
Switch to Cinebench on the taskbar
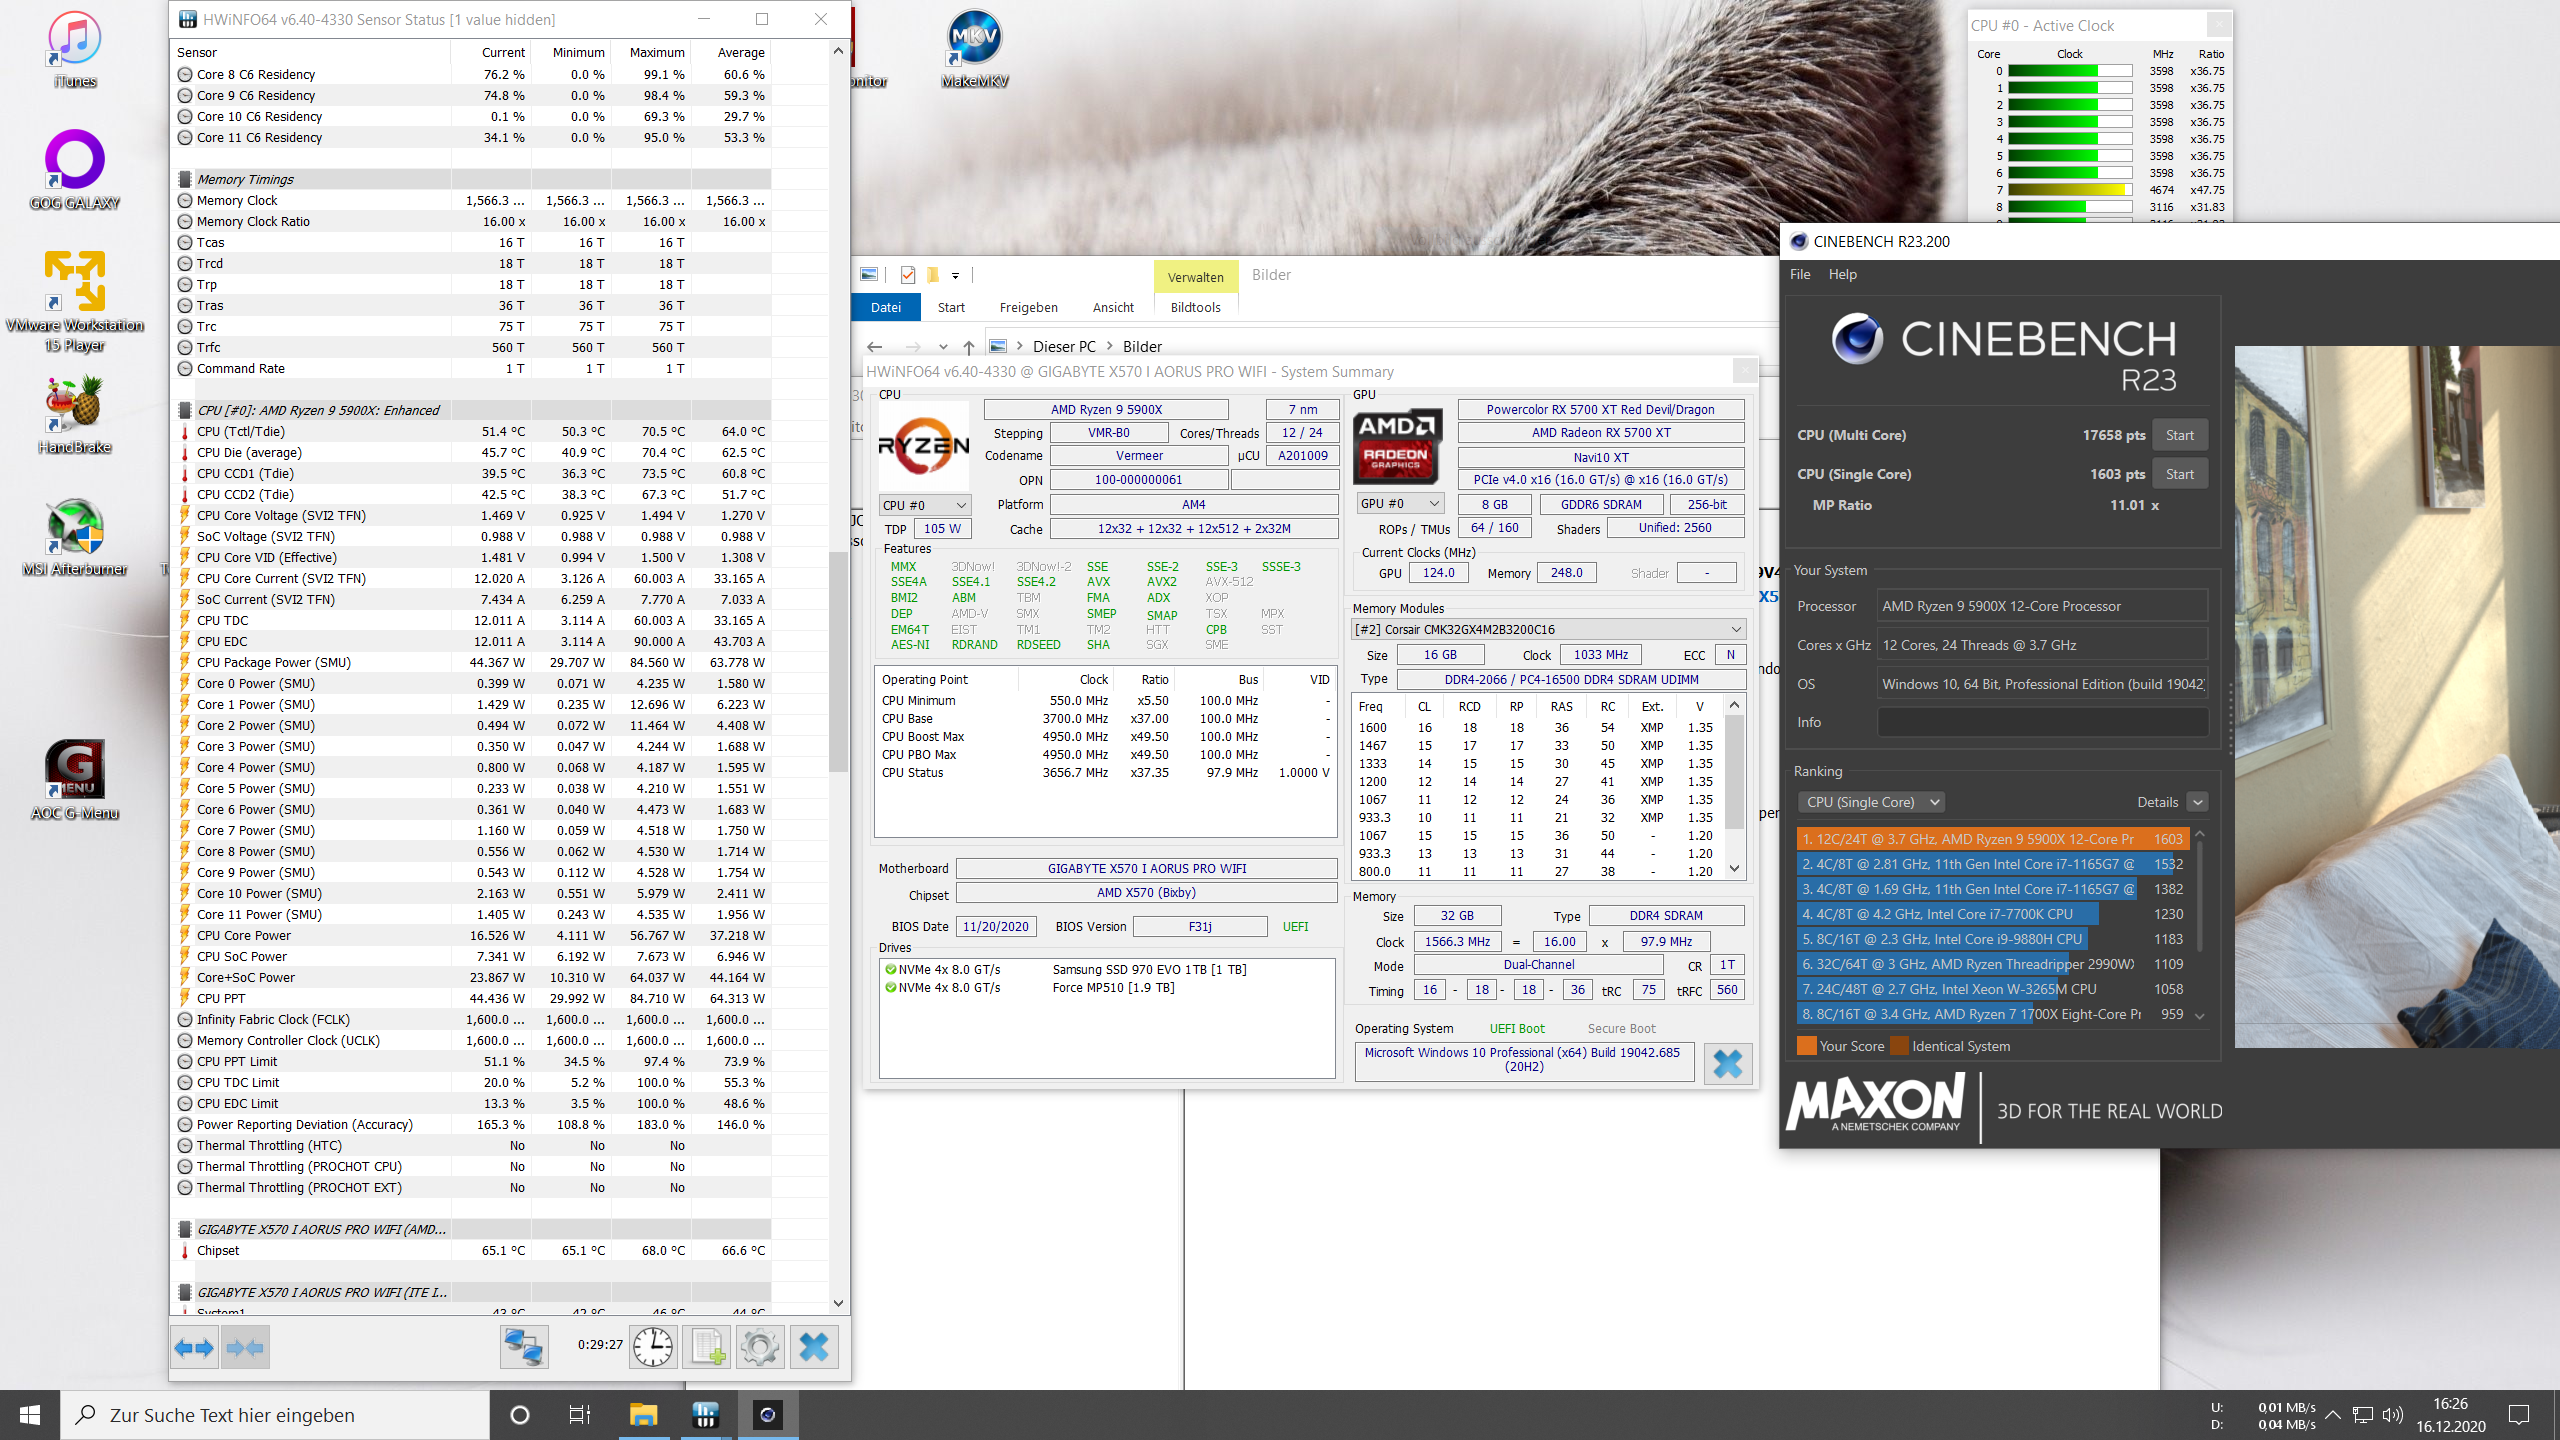click(767, 1415)
